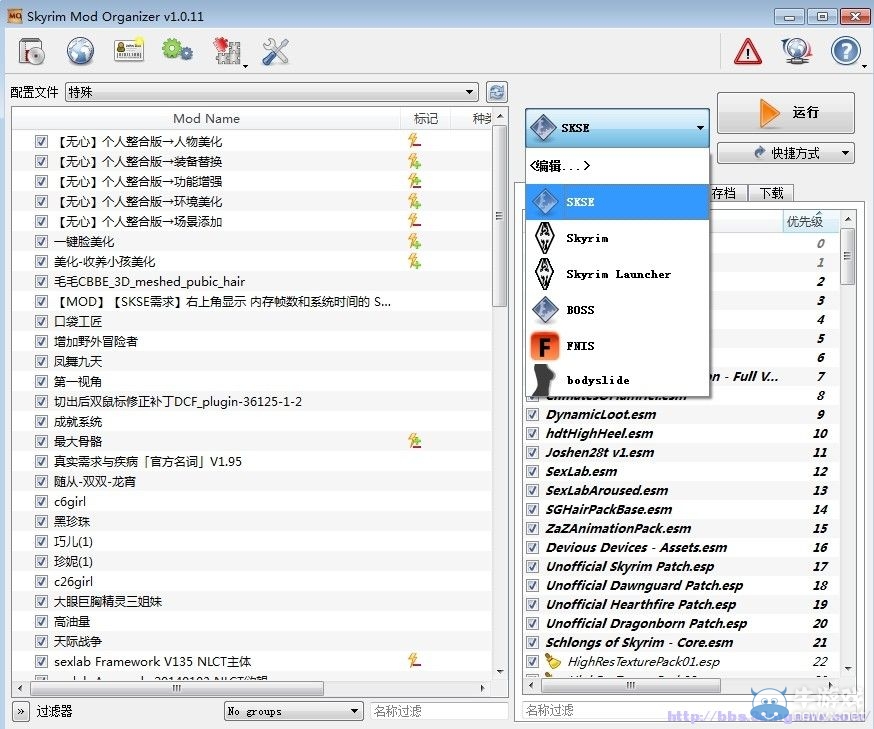This screenshot has width=874, height=729.
Task: Open the No groups dropdown
Action: click(293, 711)
